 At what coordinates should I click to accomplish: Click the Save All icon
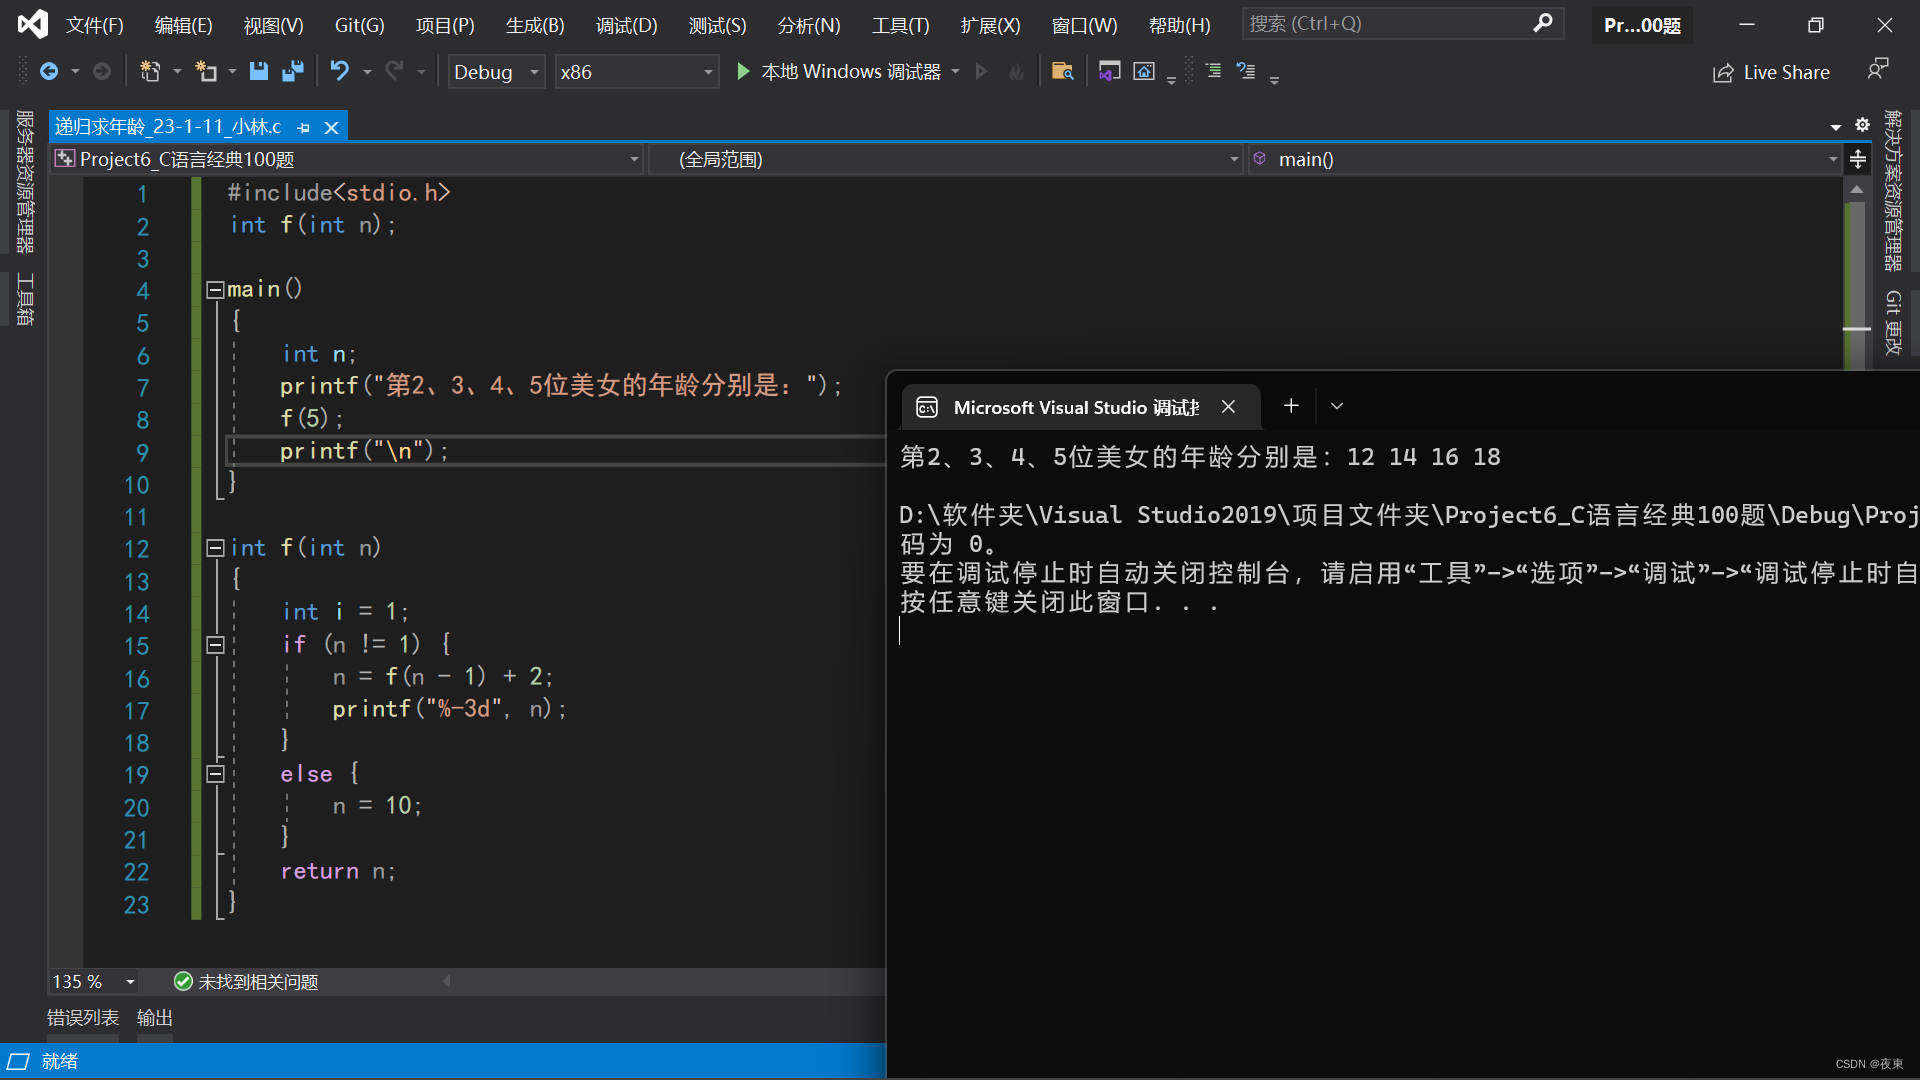click(292, 71)
